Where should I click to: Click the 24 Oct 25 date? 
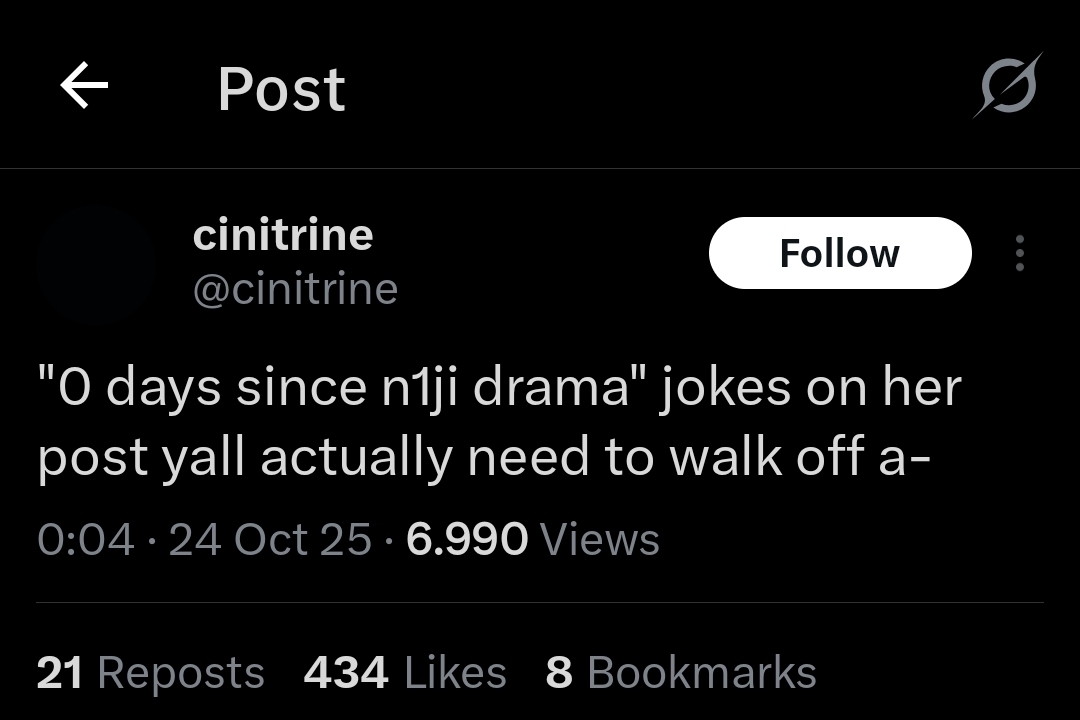point(270,540)
